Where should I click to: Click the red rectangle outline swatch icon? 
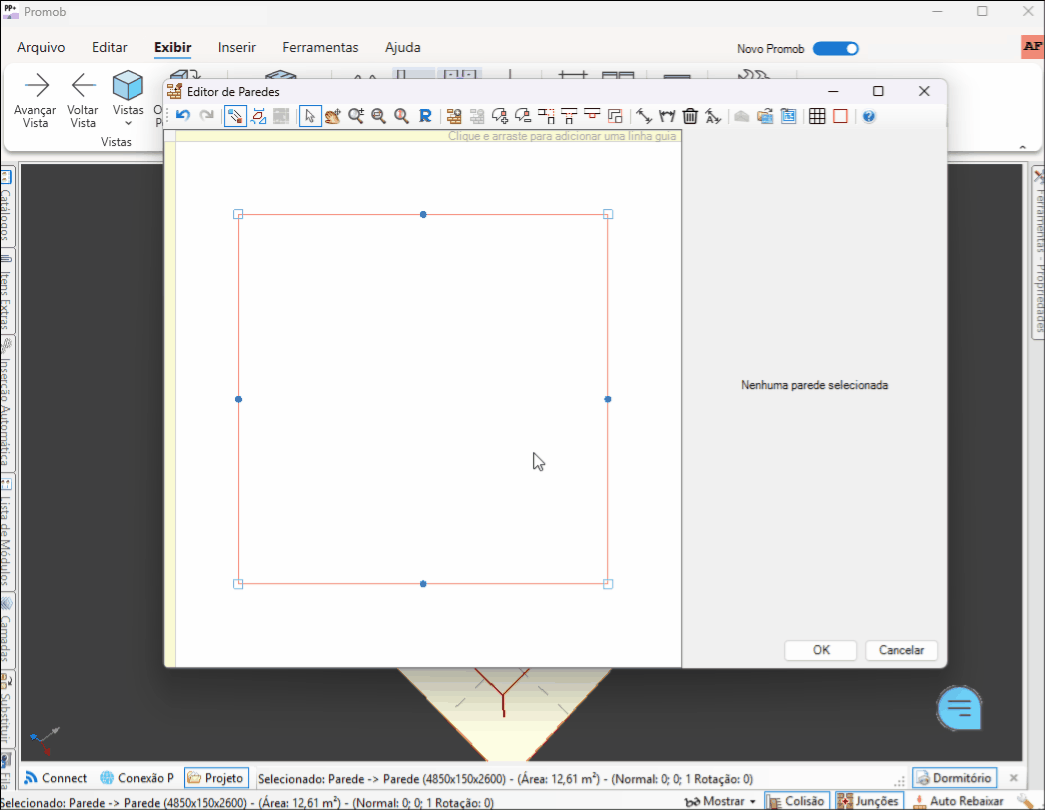coord(840,116)
